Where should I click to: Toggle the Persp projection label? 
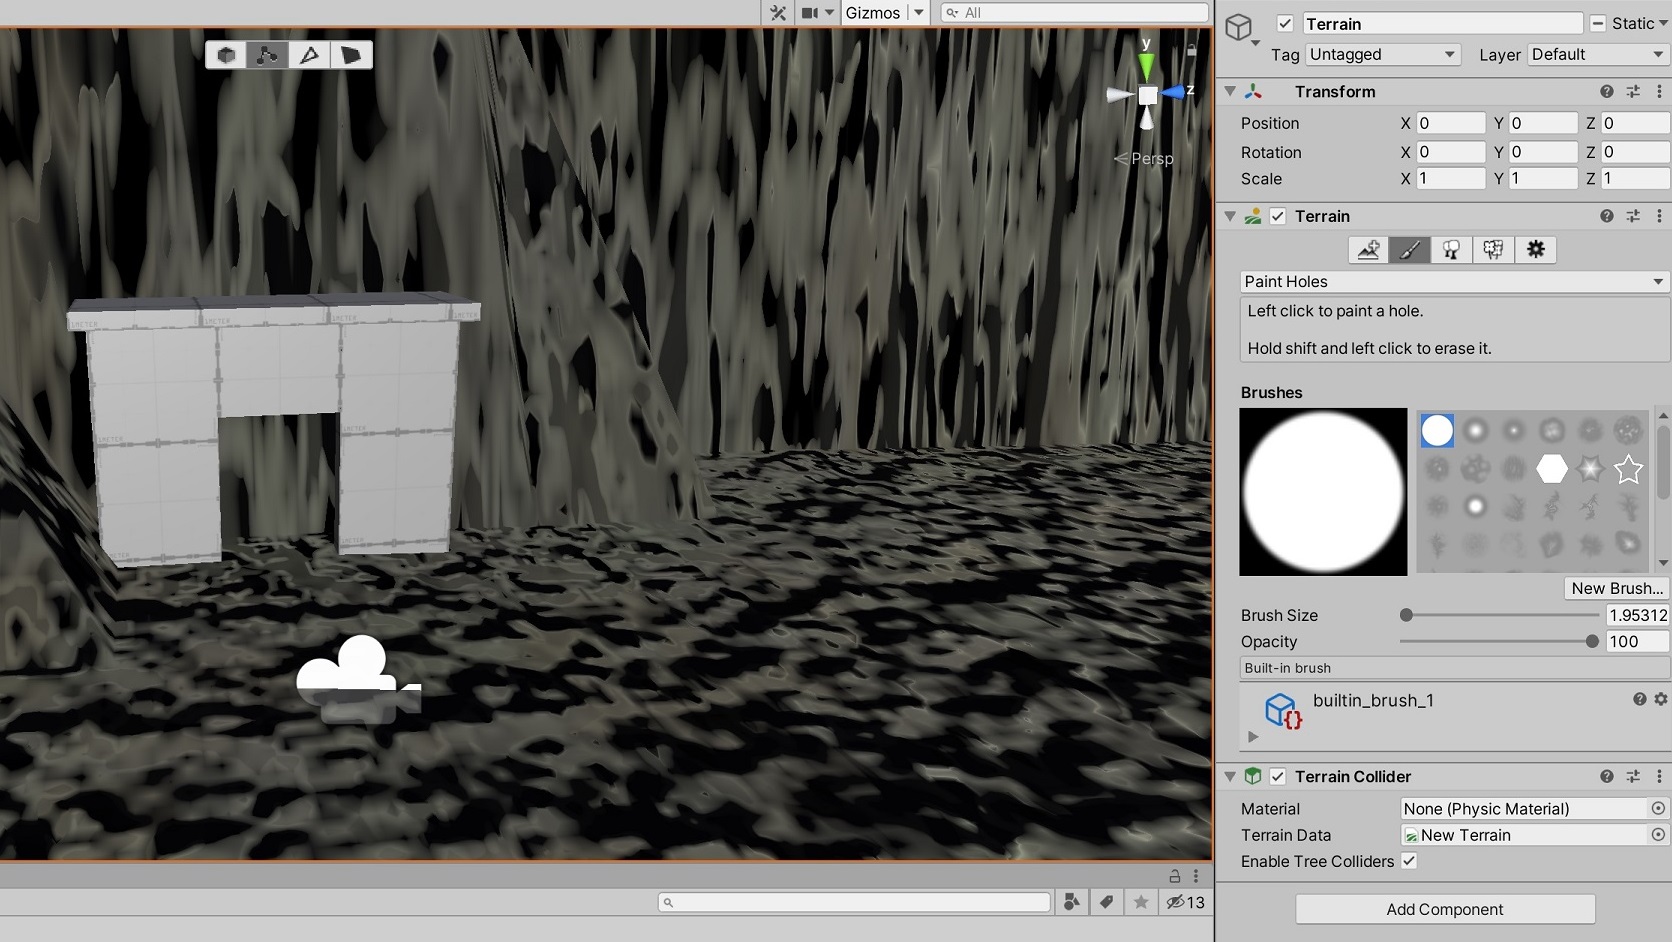(x=1152, y=158)
